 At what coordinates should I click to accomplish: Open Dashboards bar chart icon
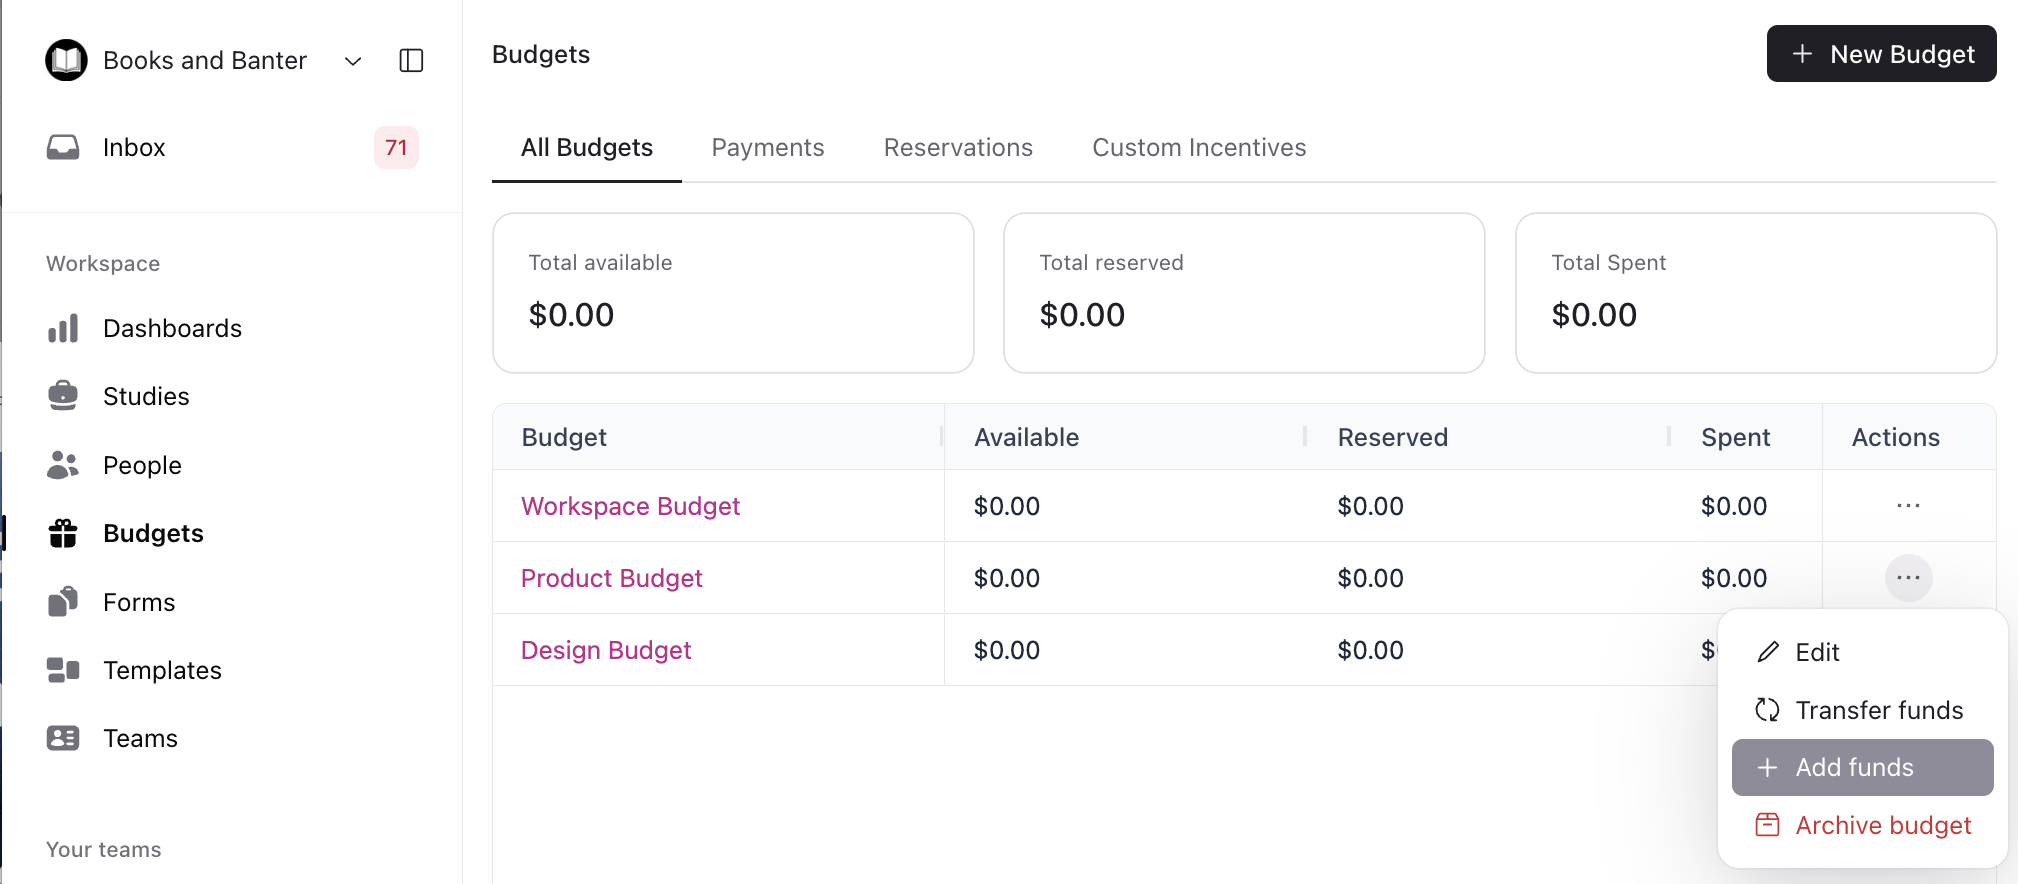63,329
